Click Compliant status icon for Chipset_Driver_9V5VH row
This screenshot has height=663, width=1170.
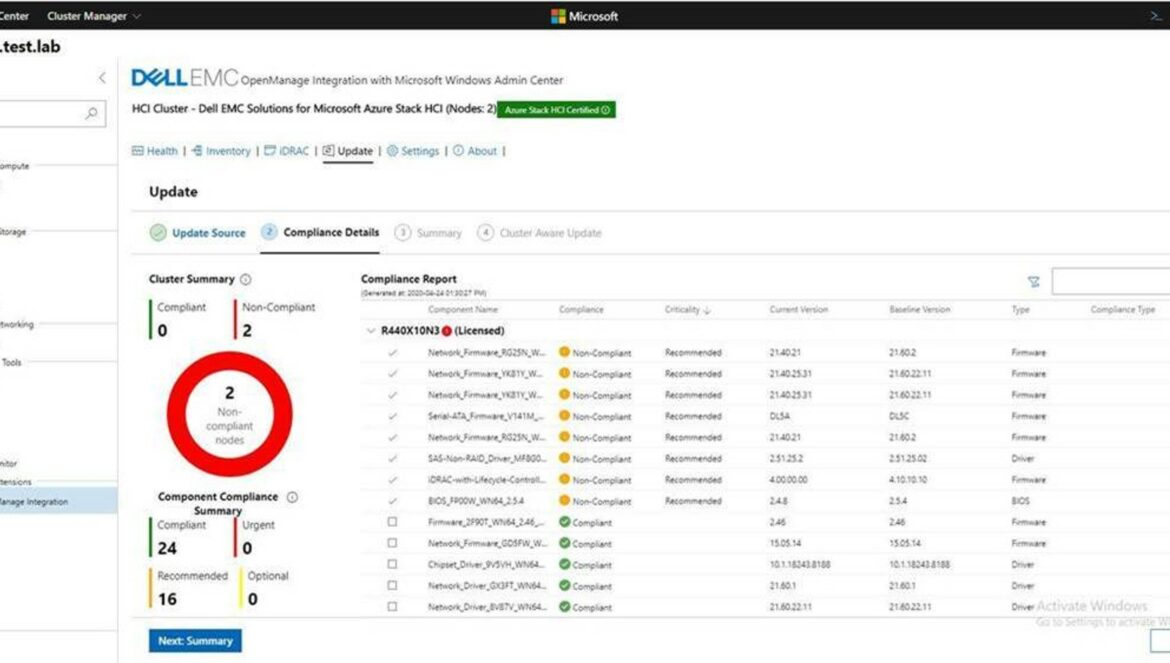[x=565, y=564]
